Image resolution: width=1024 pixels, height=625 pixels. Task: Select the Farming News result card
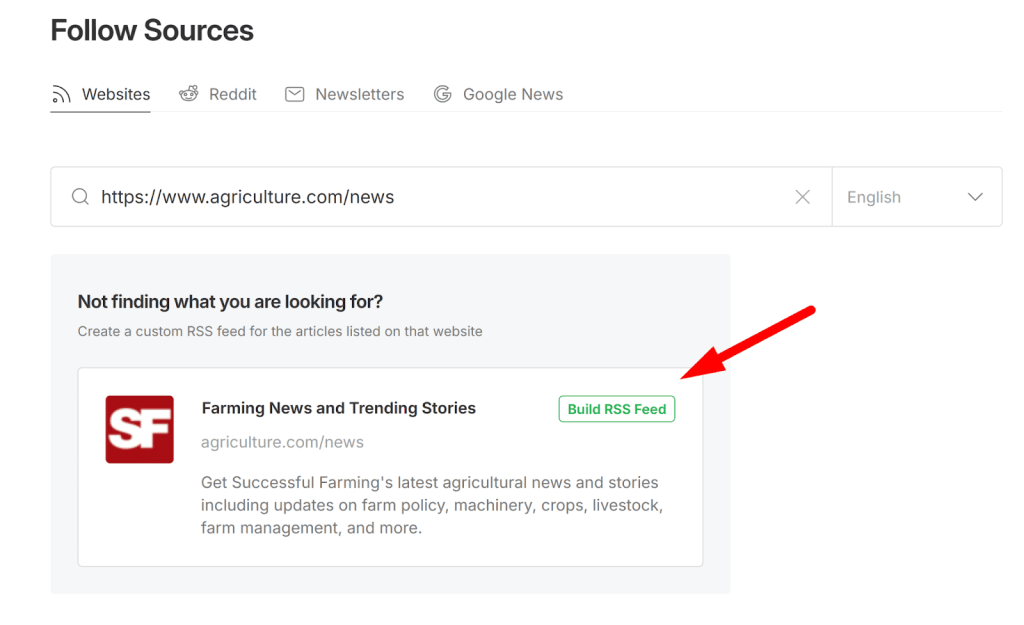point(390,467)
